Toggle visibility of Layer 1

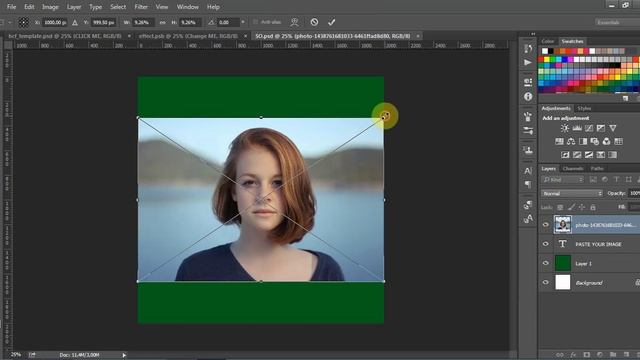tap(546, 263)
